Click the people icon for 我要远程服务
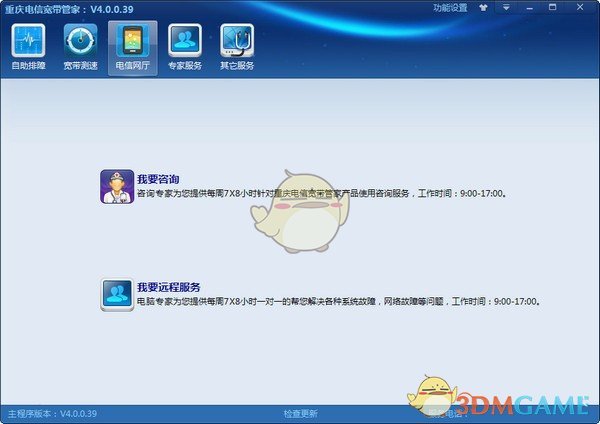The width and height of the screenshot is (600, 424). click(x=117, y=295)
